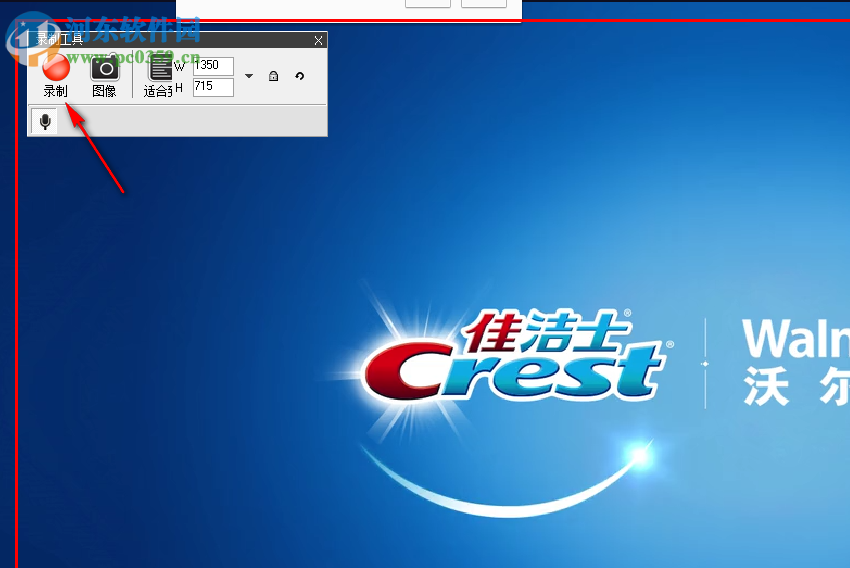Click the reset/undo size arrow icon
850x568 pixels.
(x=300, y=76)
